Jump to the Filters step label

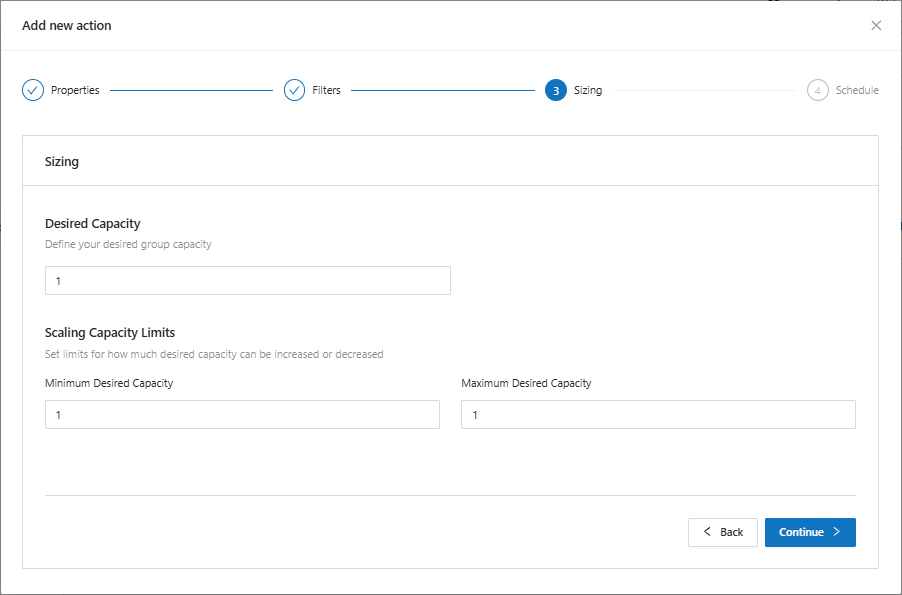click(326, 90)
